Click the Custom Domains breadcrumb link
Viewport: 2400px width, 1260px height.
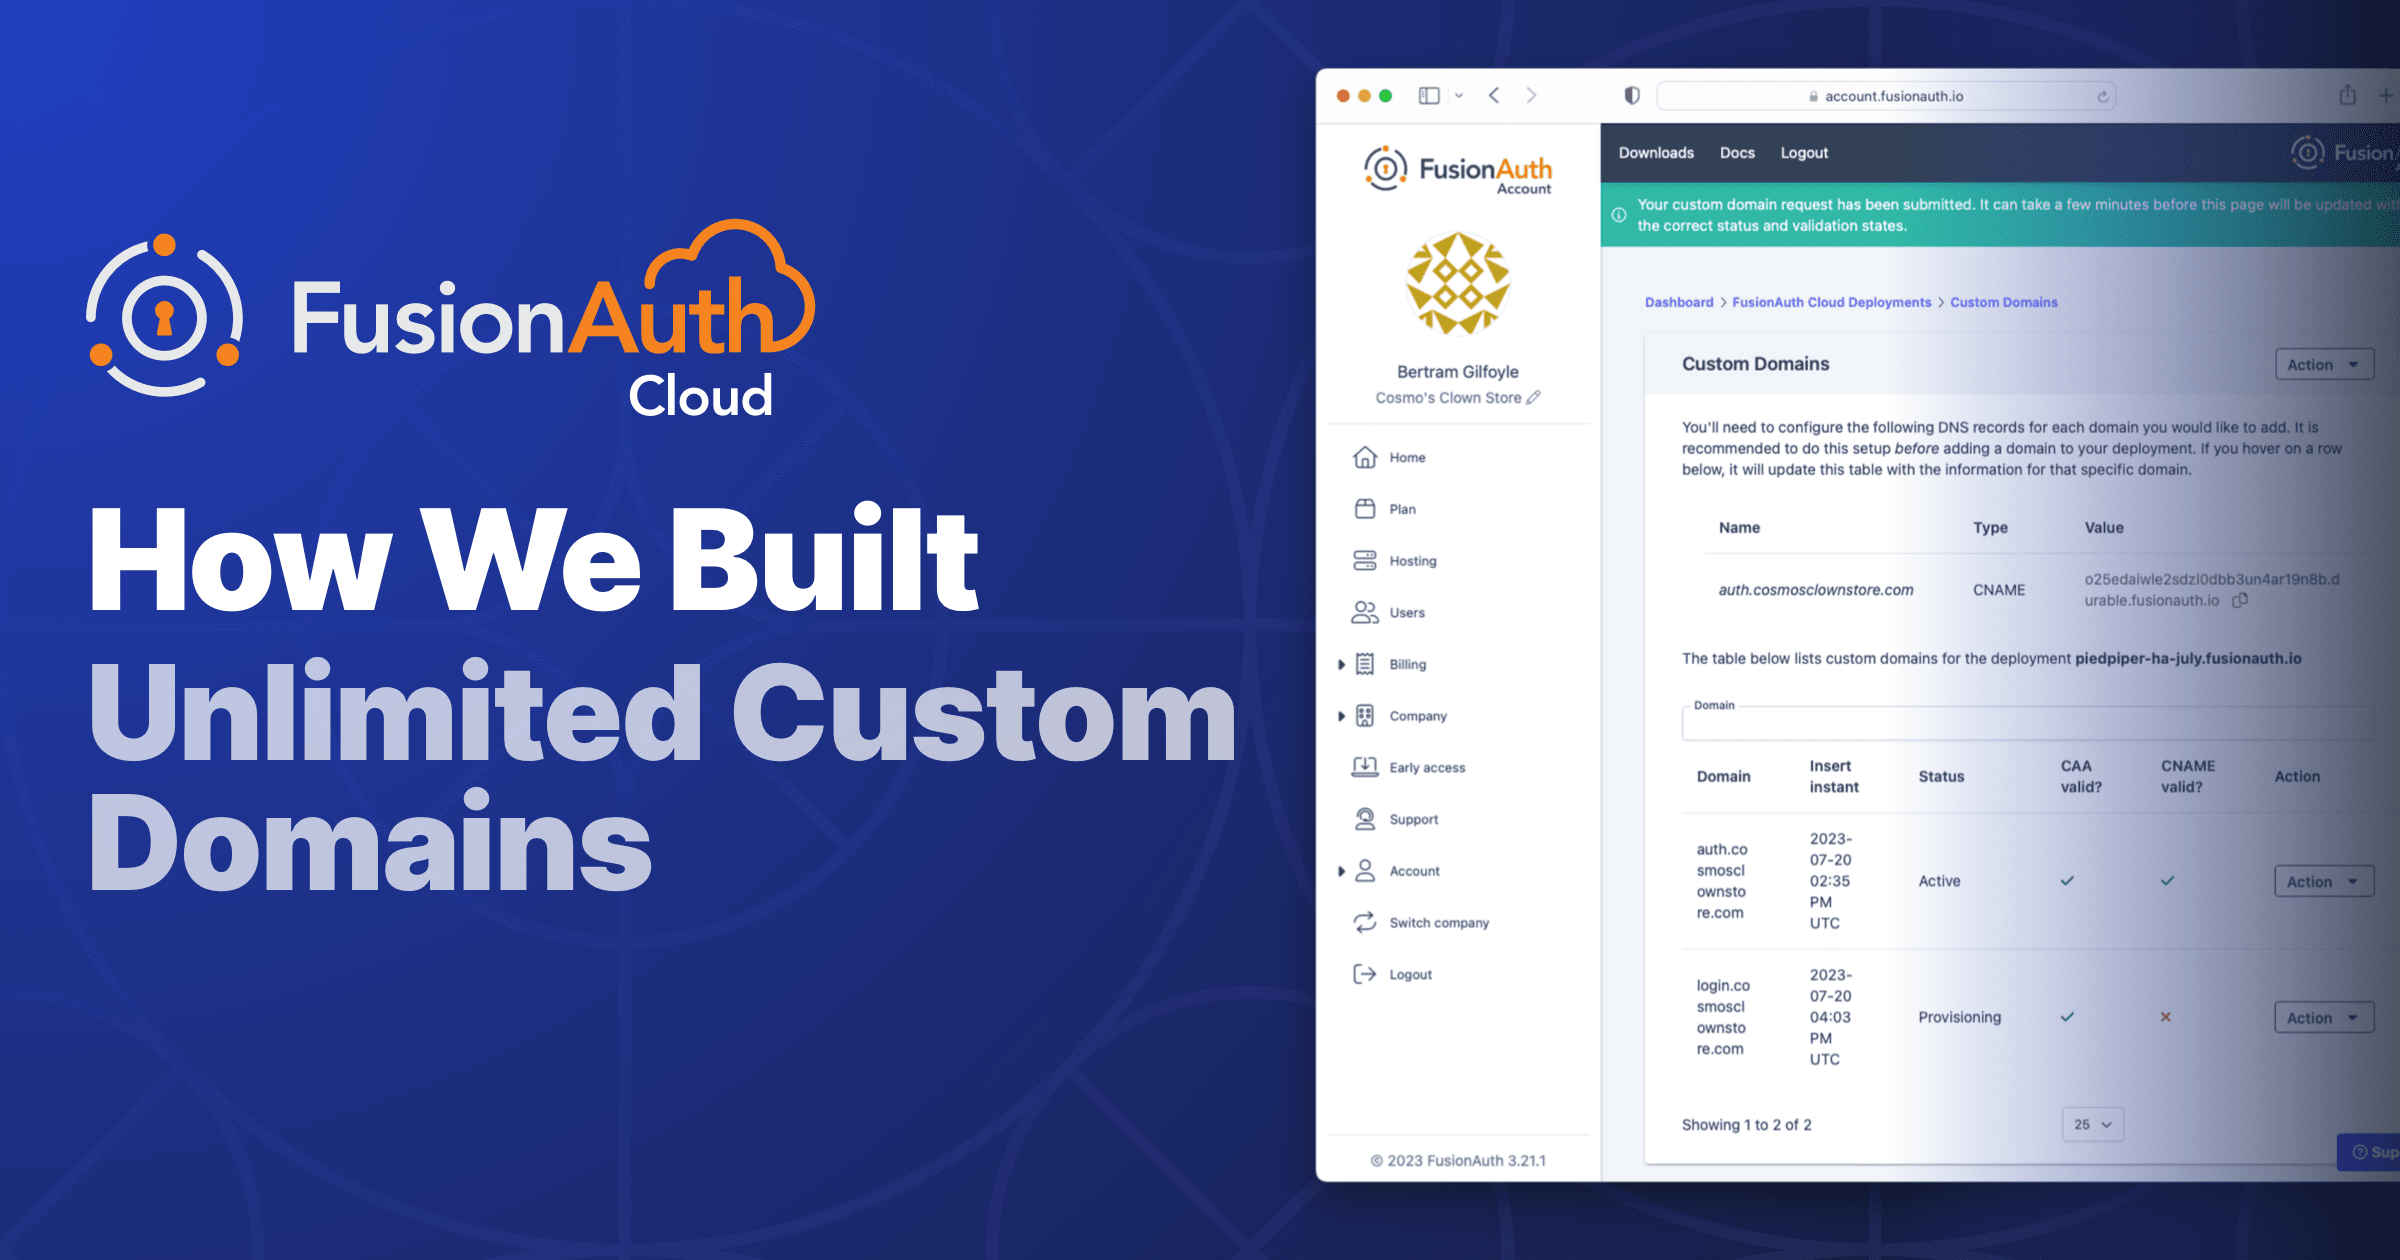point(2004,302)
